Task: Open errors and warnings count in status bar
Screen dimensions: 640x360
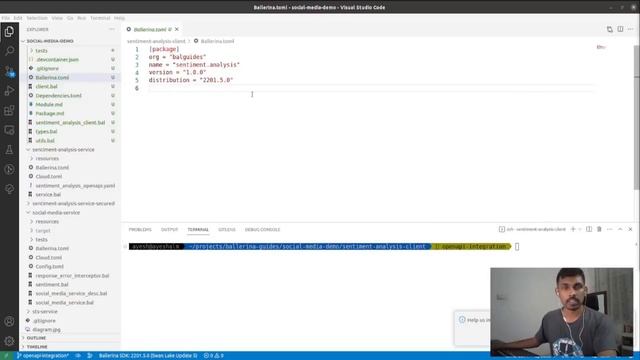Action: coord(213,356)
